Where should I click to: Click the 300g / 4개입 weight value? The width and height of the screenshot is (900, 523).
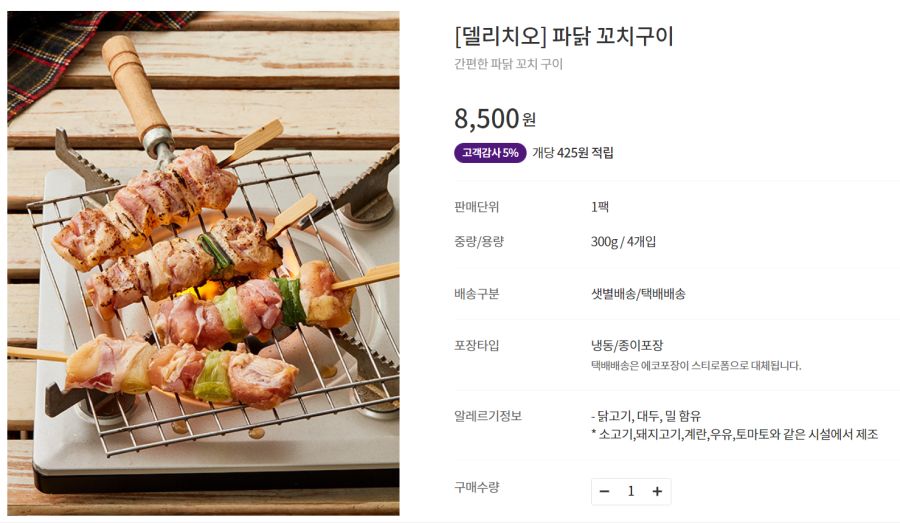(x=623, y=241)
